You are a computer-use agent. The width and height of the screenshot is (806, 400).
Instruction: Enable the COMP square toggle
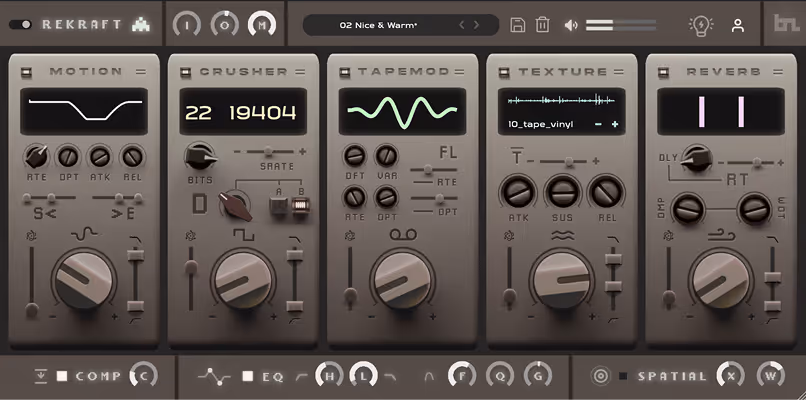click(62, 376)
